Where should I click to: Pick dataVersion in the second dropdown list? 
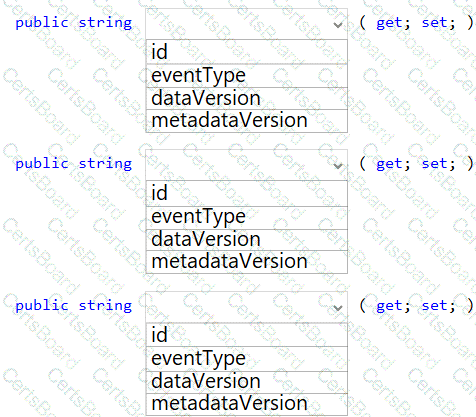pos(247,240)
